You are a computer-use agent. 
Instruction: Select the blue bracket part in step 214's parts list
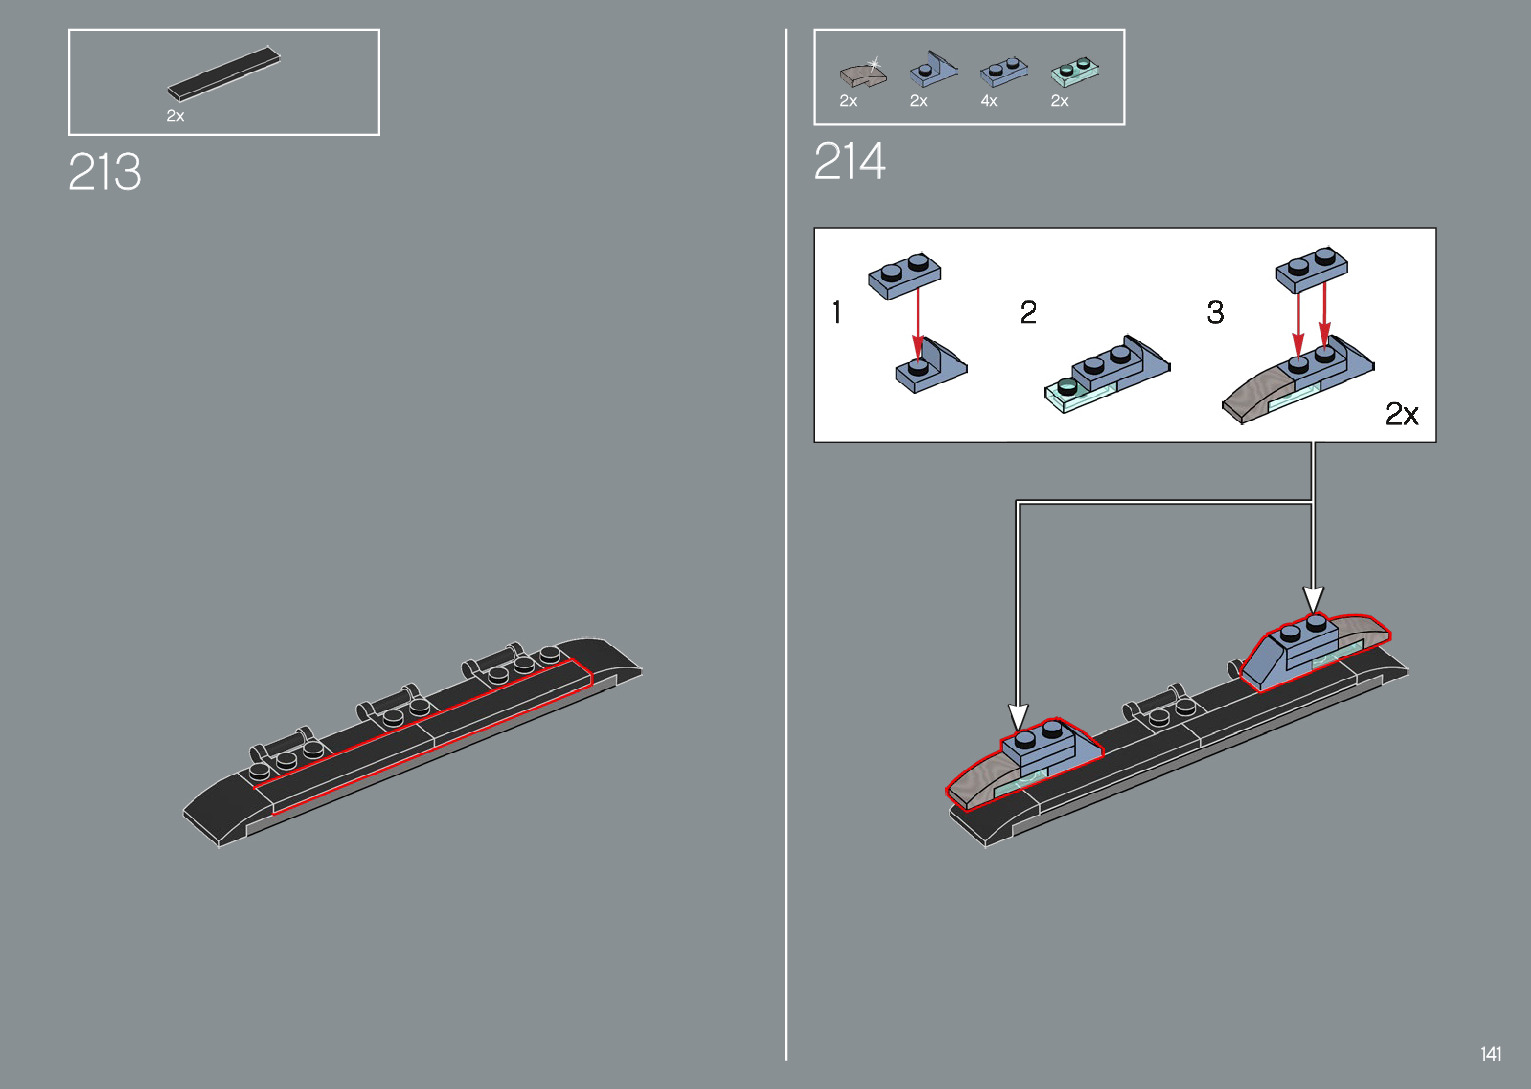click(x=932, y=71)
